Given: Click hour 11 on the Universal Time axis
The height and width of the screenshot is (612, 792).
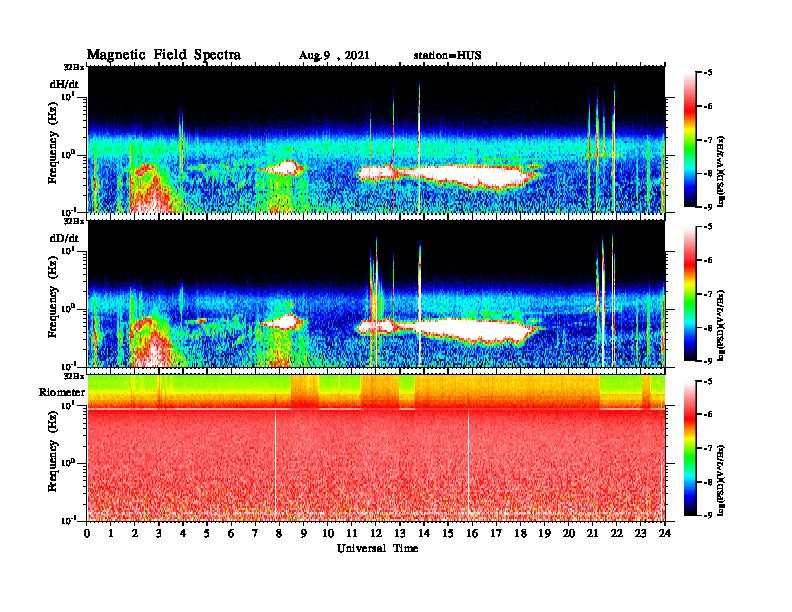Looking at the screenshot, I should point(352,533).
